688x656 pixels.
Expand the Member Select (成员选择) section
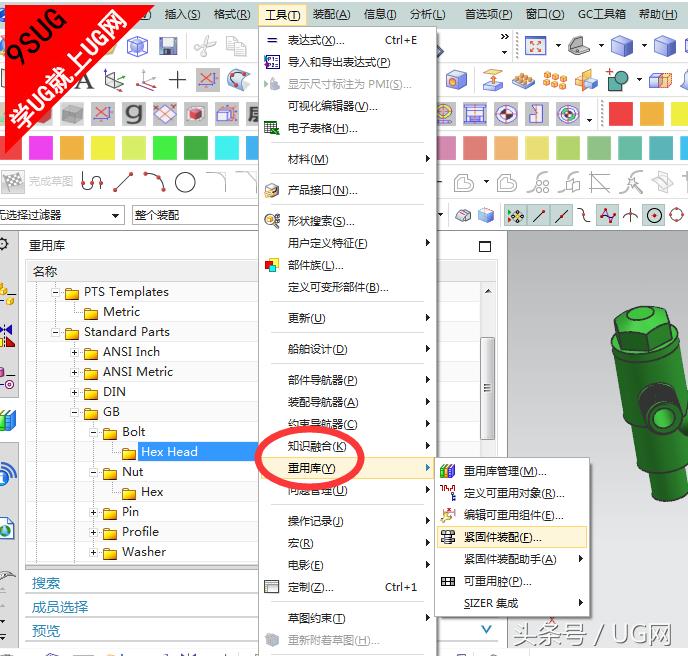coord(60,607)
